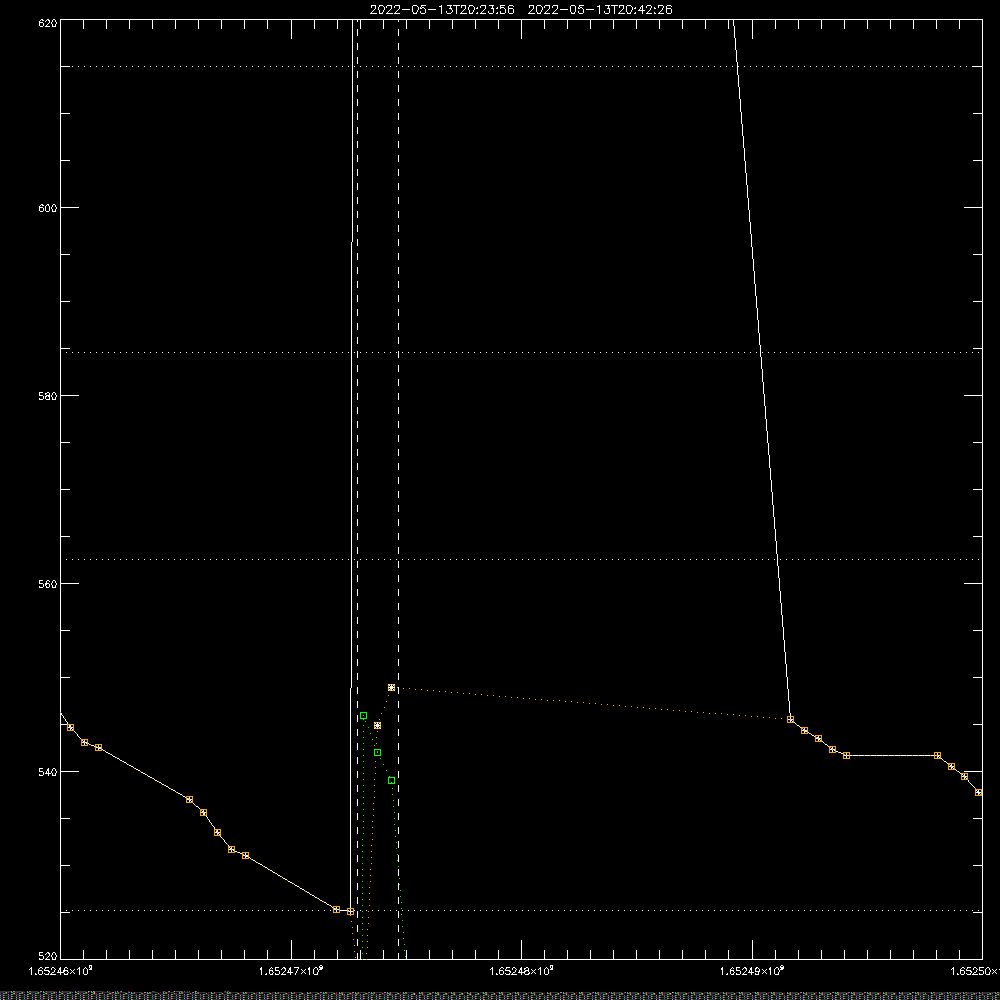Click the x-axis label 1.65248×10⁹

[x=522, y=971]
